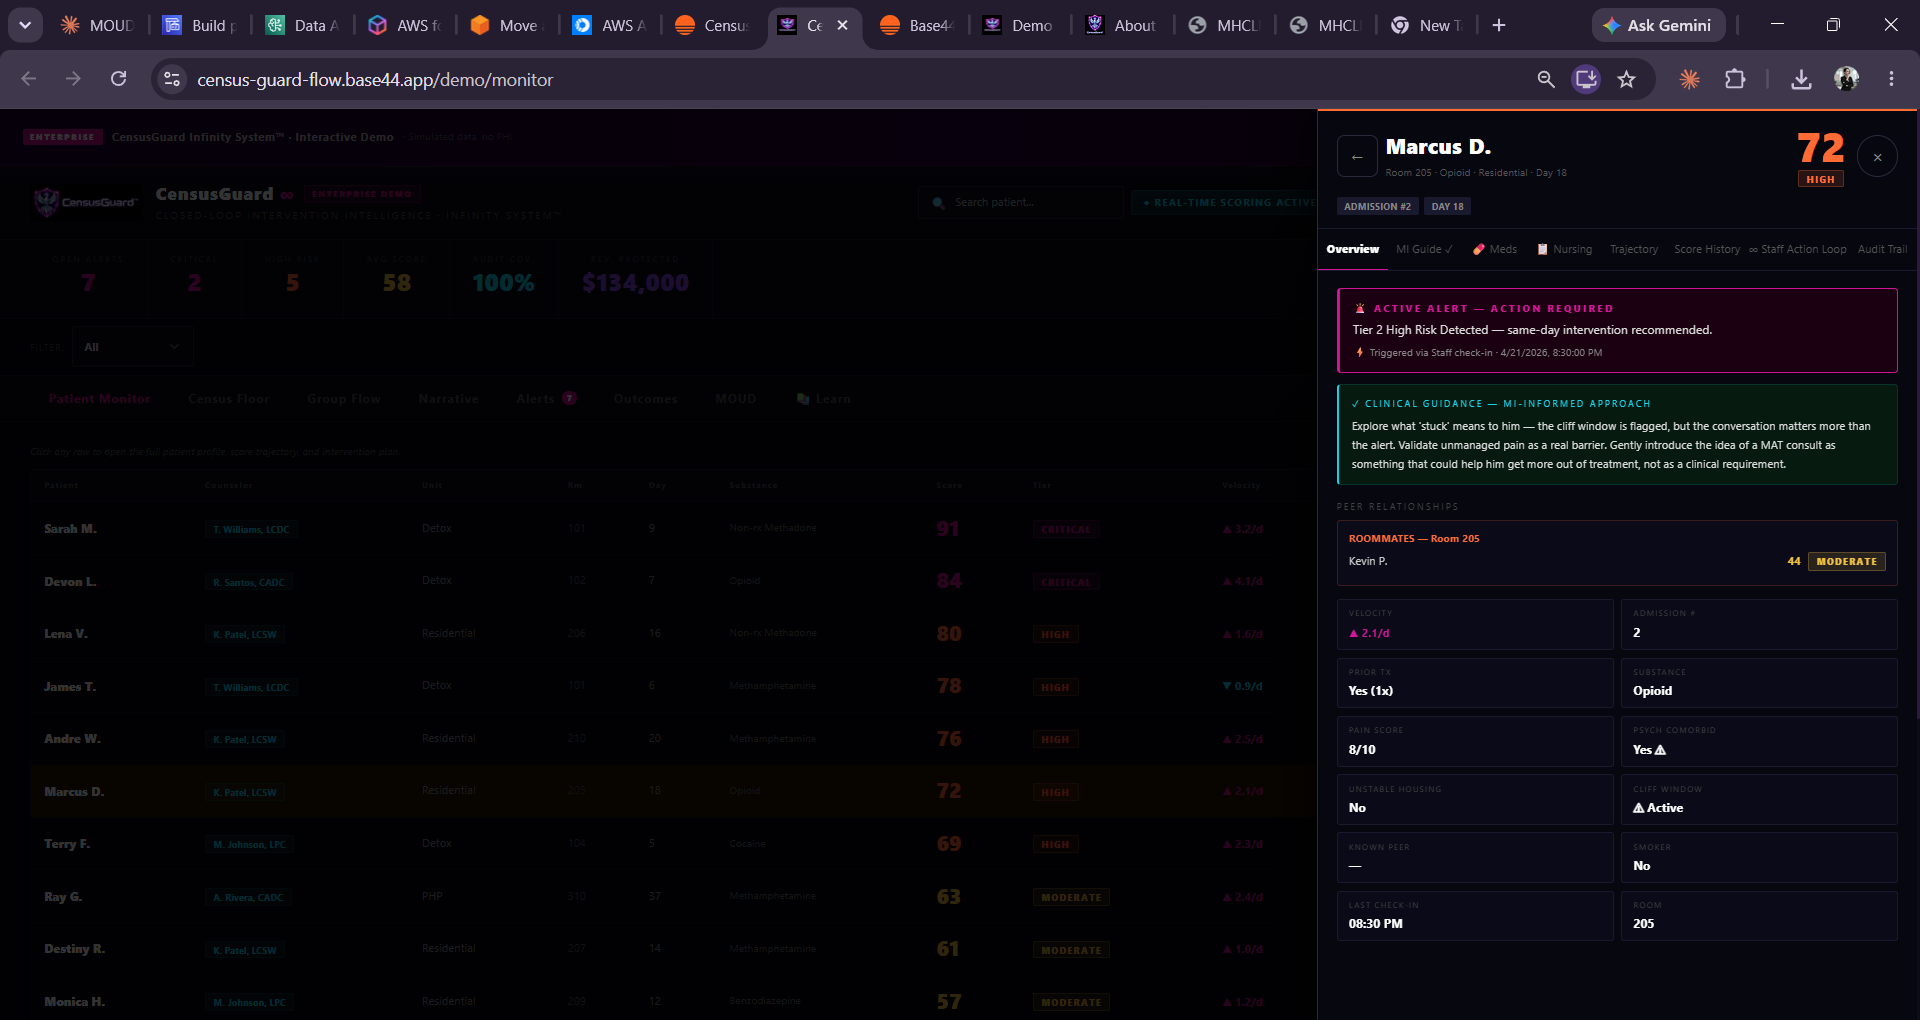Click Kevin P.'s MODERATE badge
The image size is (1920, 1020).
1846,561
